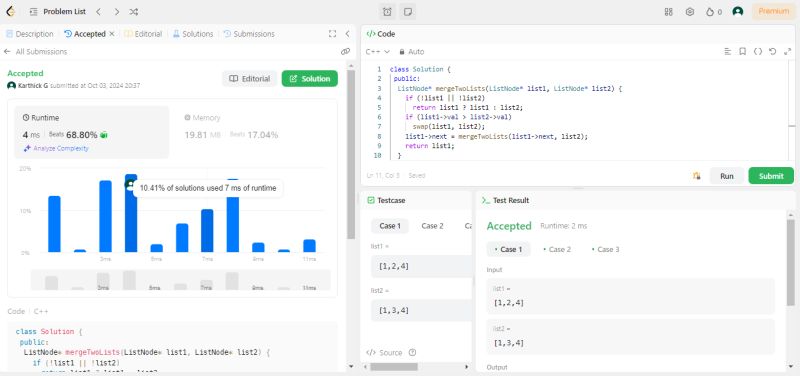Open the settings gear icon

click(x=690, y=12)
